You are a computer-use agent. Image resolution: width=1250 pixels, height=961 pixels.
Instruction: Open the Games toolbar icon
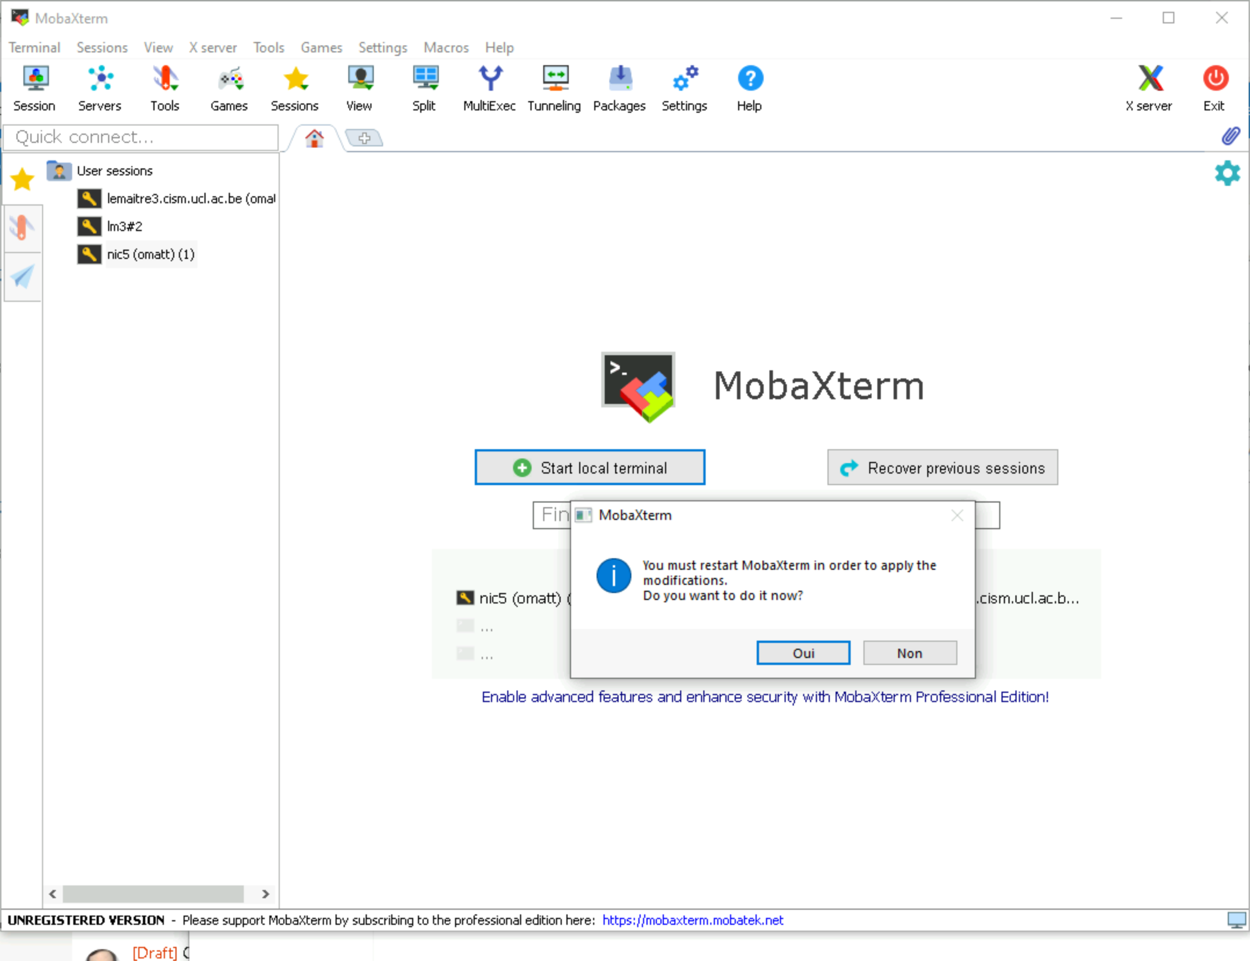pos(229,88)
